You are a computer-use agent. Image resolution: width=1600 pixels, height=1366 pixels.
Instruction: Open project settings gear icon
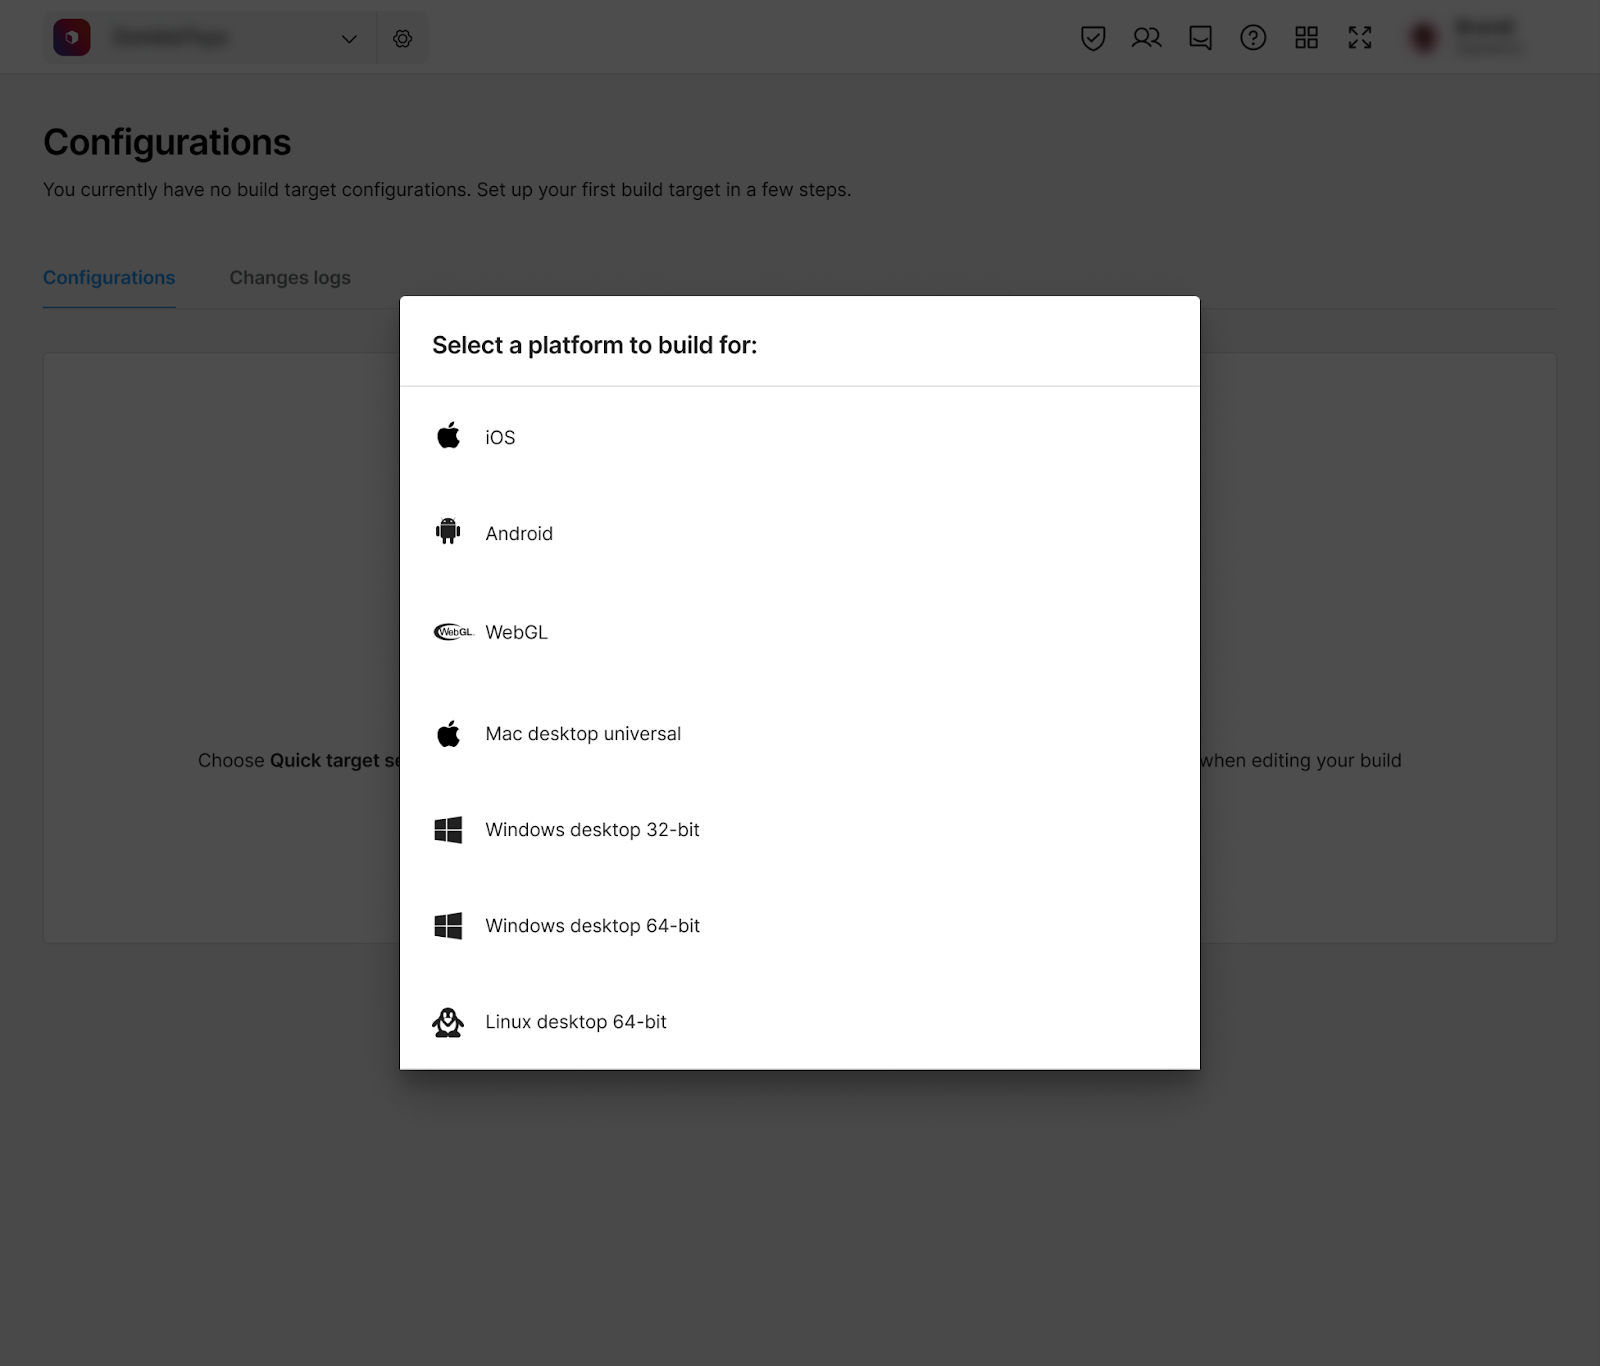[x=403, y=38]
